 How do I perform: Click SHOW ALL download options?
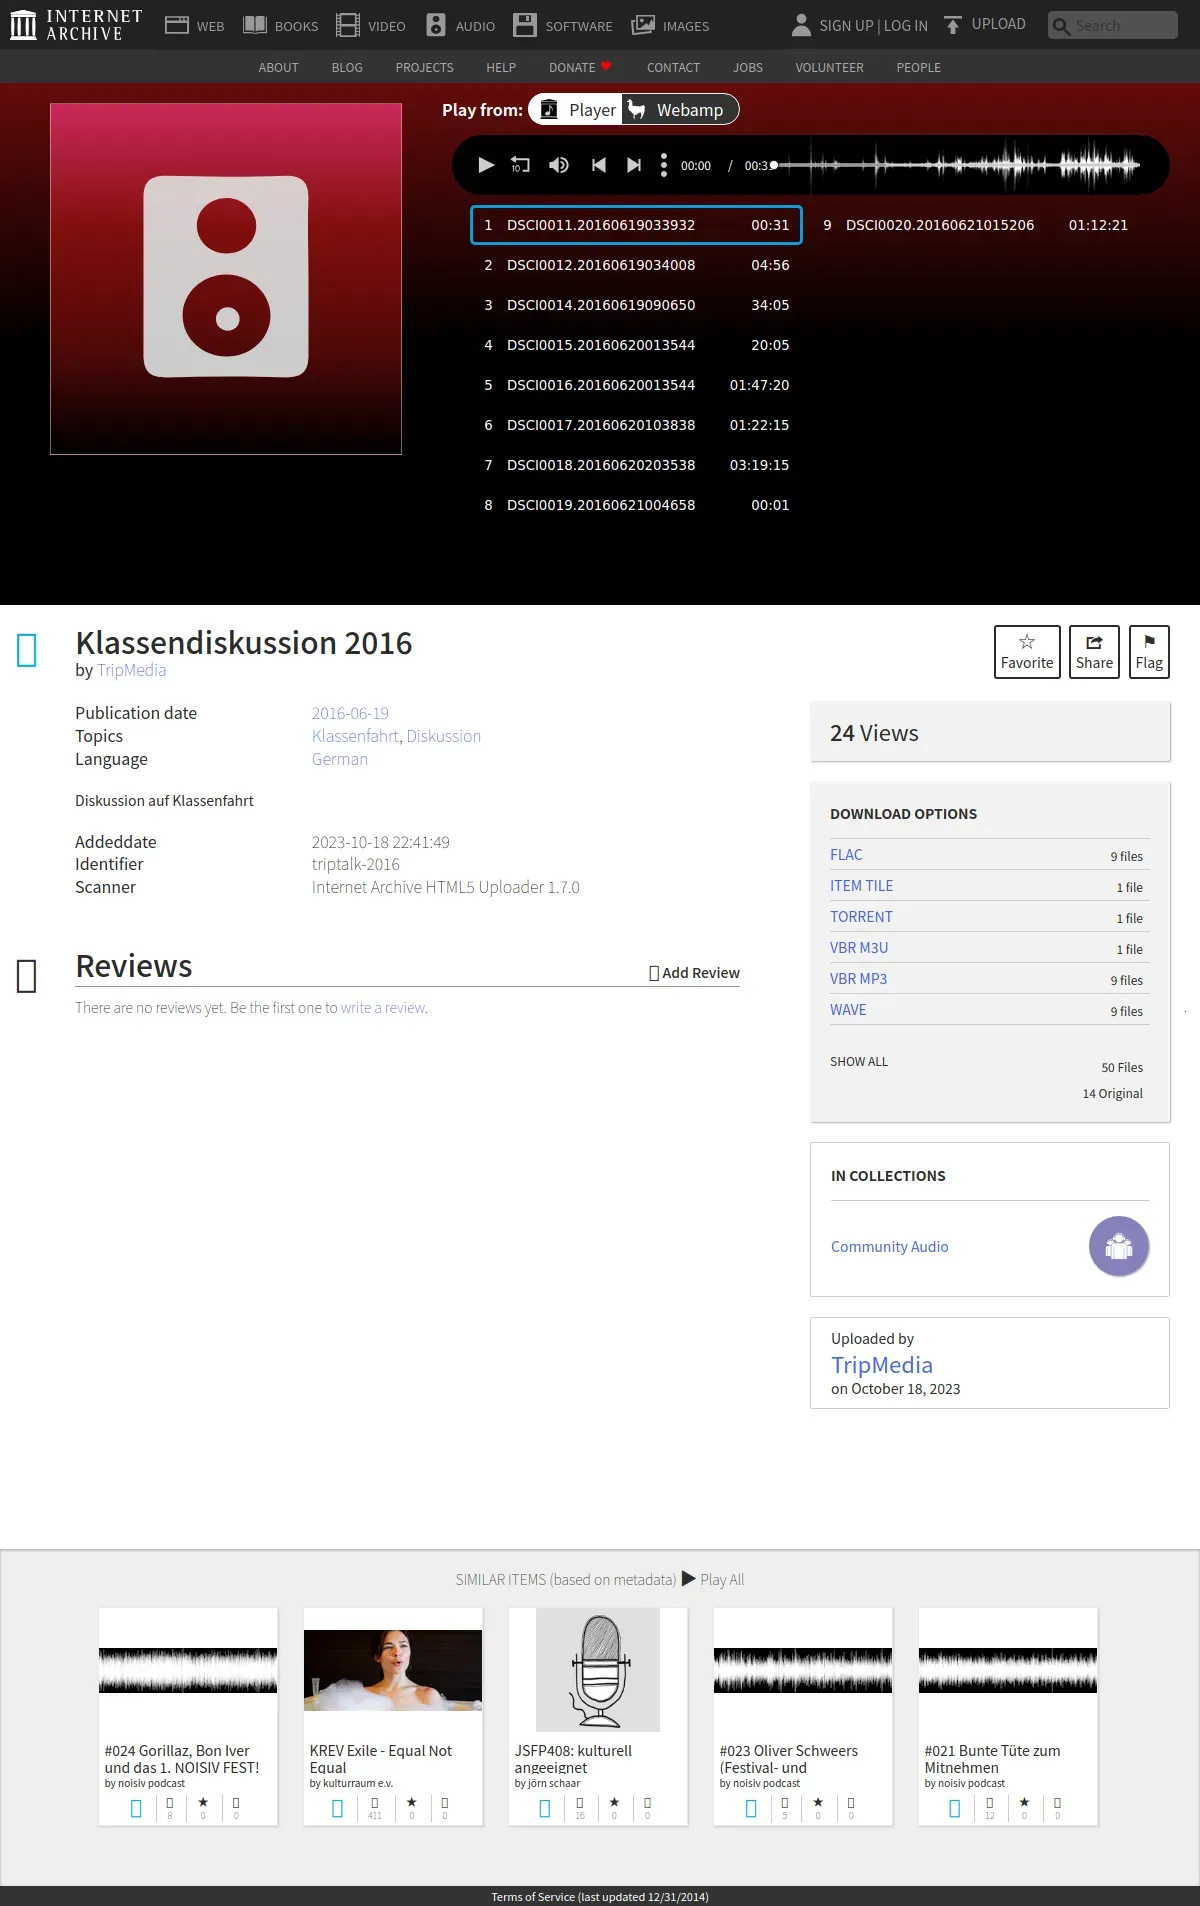(859, 1061)
